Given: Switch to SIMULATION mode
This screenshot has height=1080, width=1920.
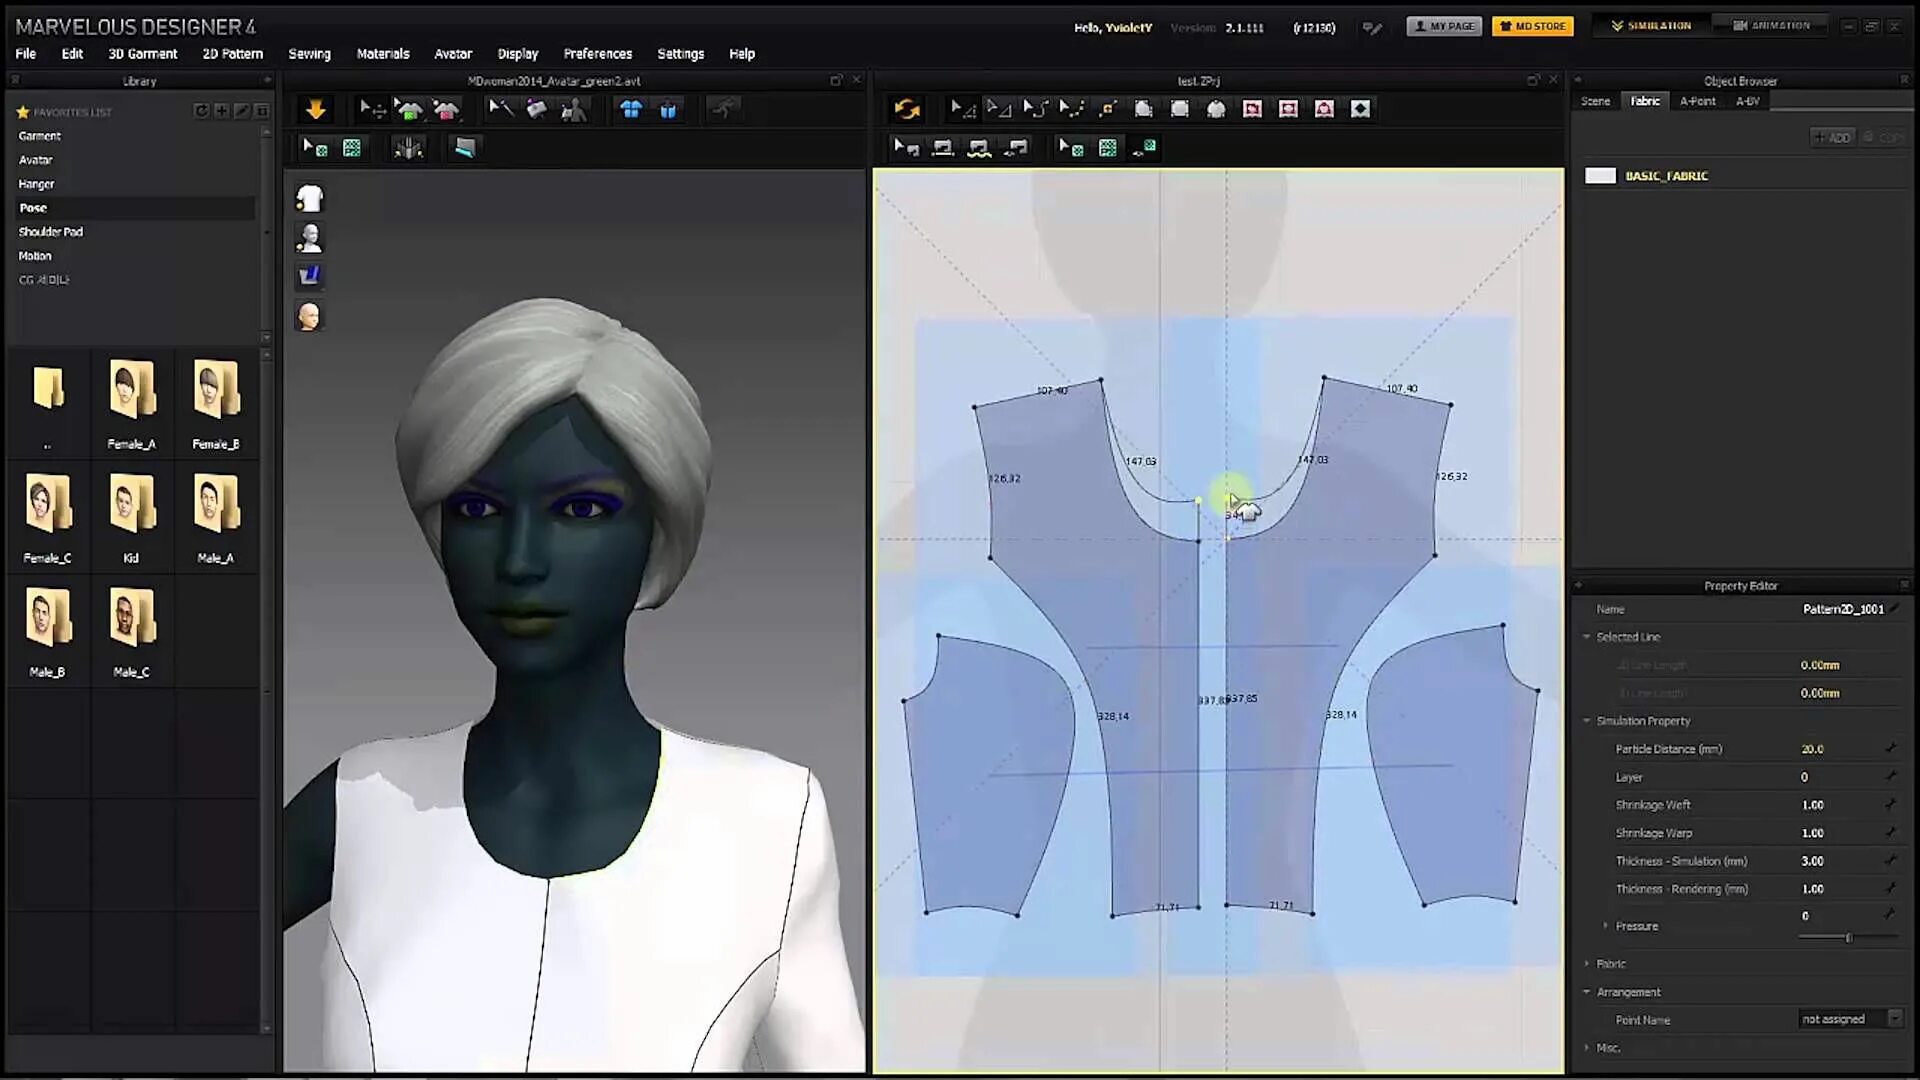Looking at the screenshot, I should [1651, 26].
